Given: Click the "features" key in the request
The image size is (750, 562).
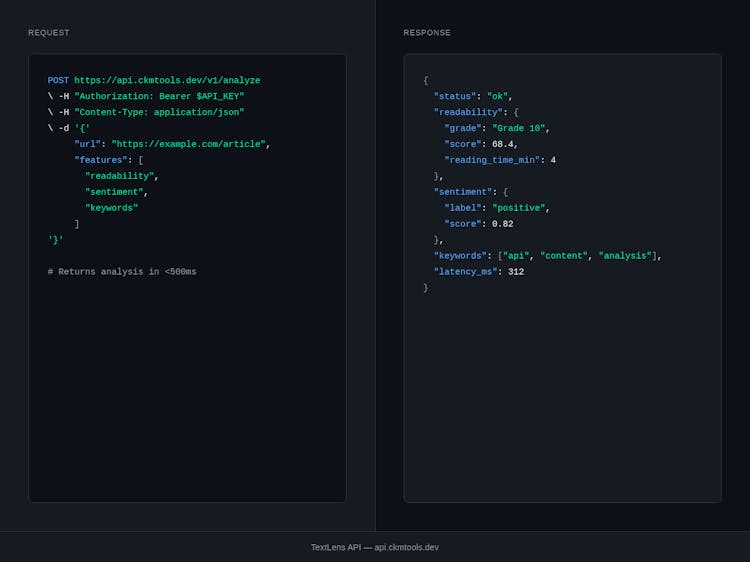Looking at the screenshot, I should [x=101, y=160].
